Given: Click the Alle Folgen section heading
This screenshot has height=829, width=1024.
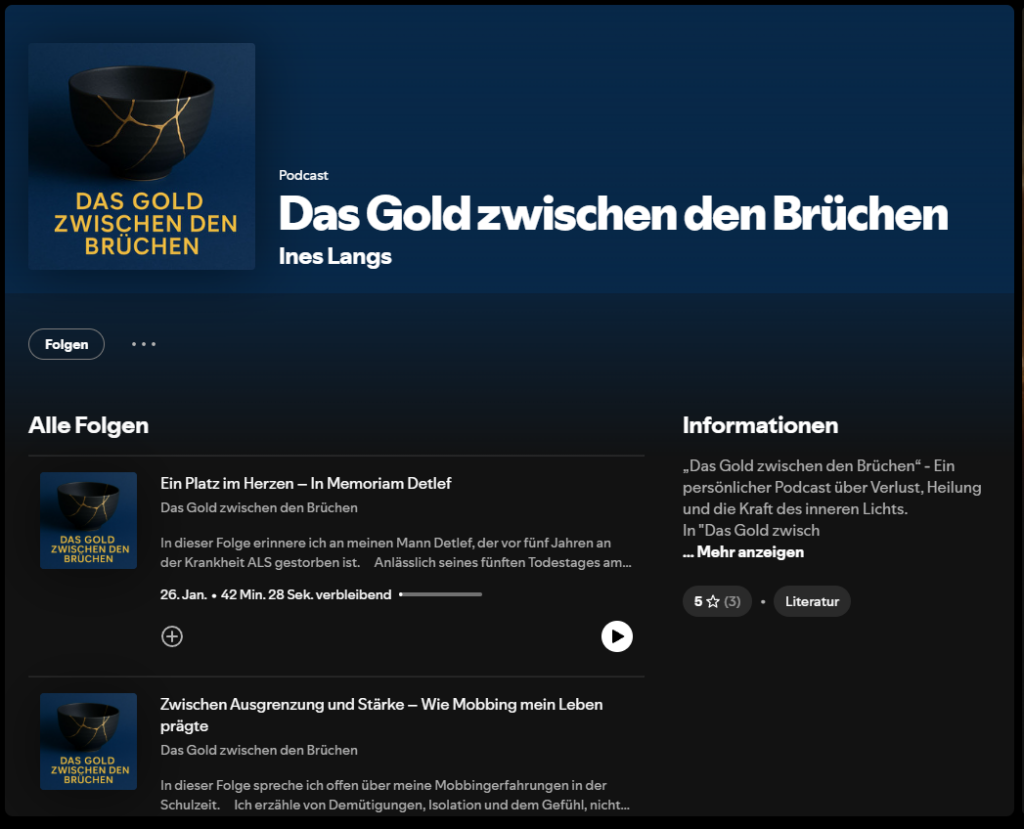Looking at the screenshot, I should tap(88, 425).
